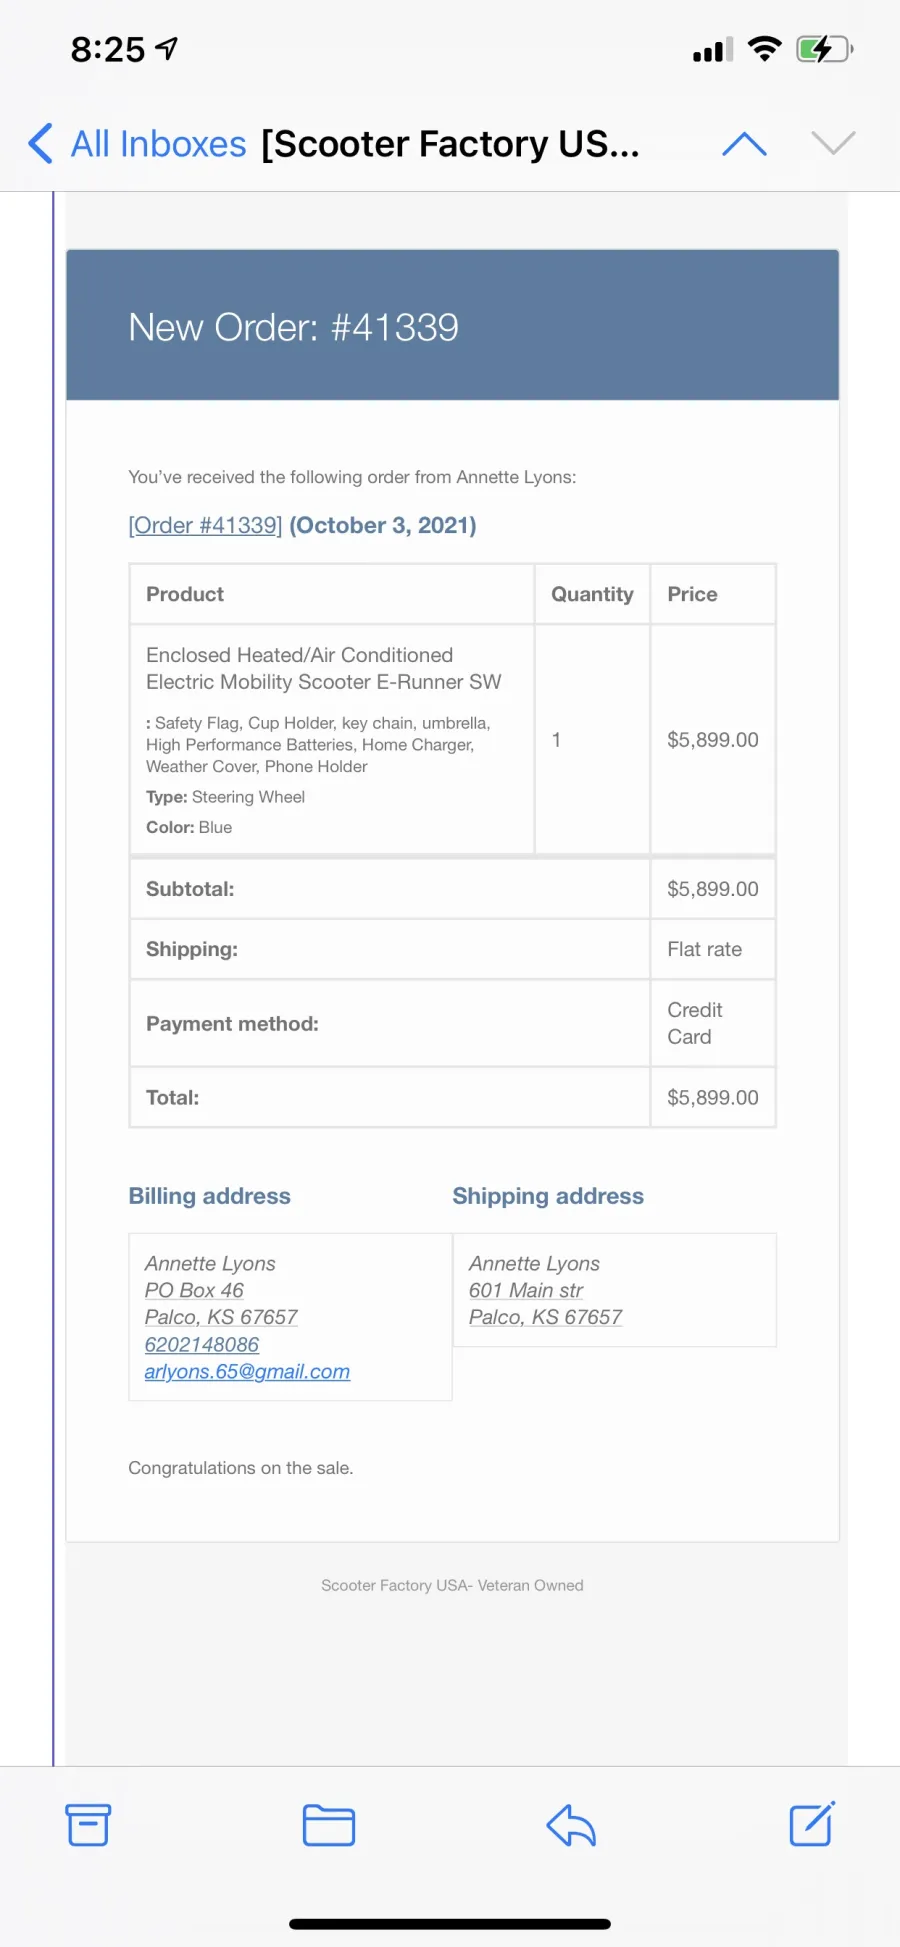Tap the email subject title
Viewport: 900px width, 1947px height.
450,144
